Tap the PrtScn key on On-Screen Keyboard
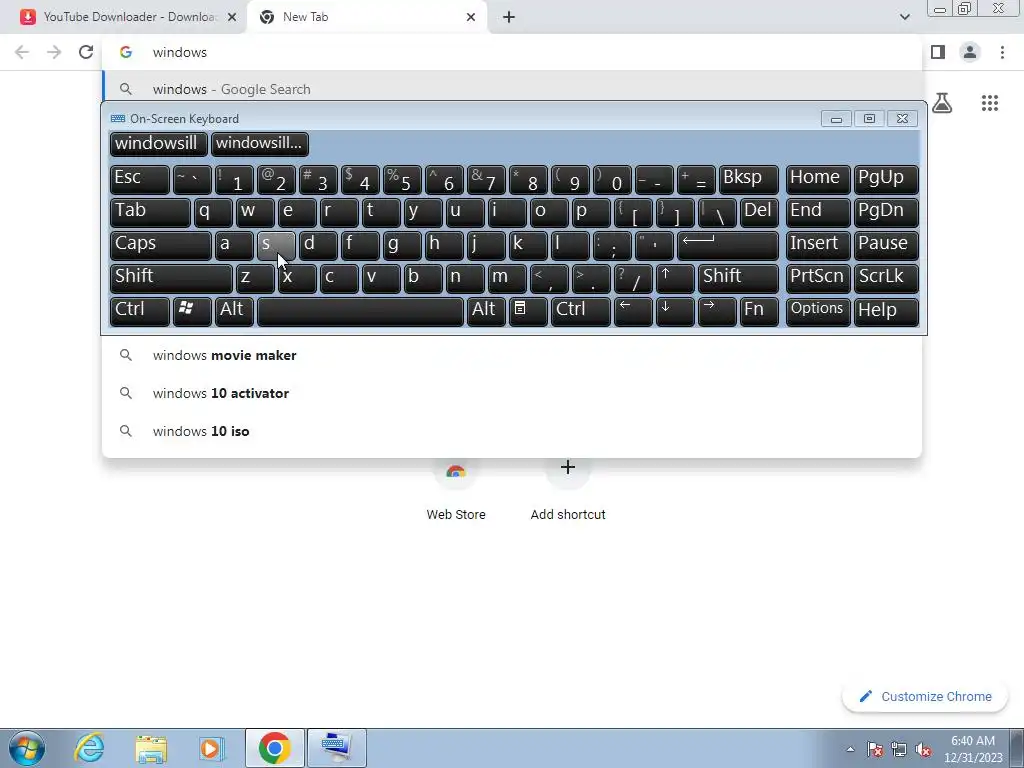 point(818,278)
